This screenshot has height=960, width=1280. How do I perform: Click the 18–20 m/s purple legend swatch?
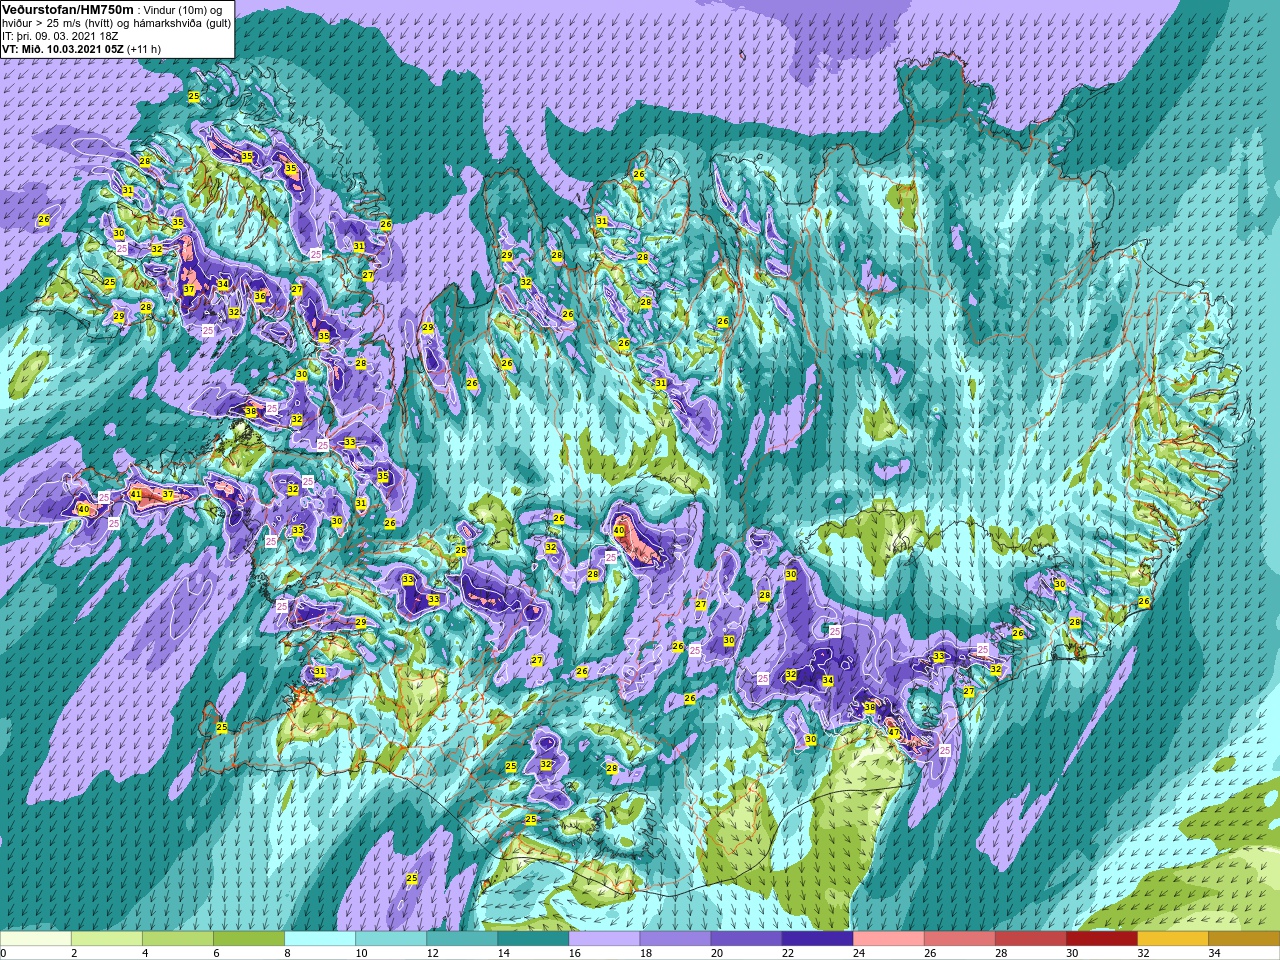675,939
